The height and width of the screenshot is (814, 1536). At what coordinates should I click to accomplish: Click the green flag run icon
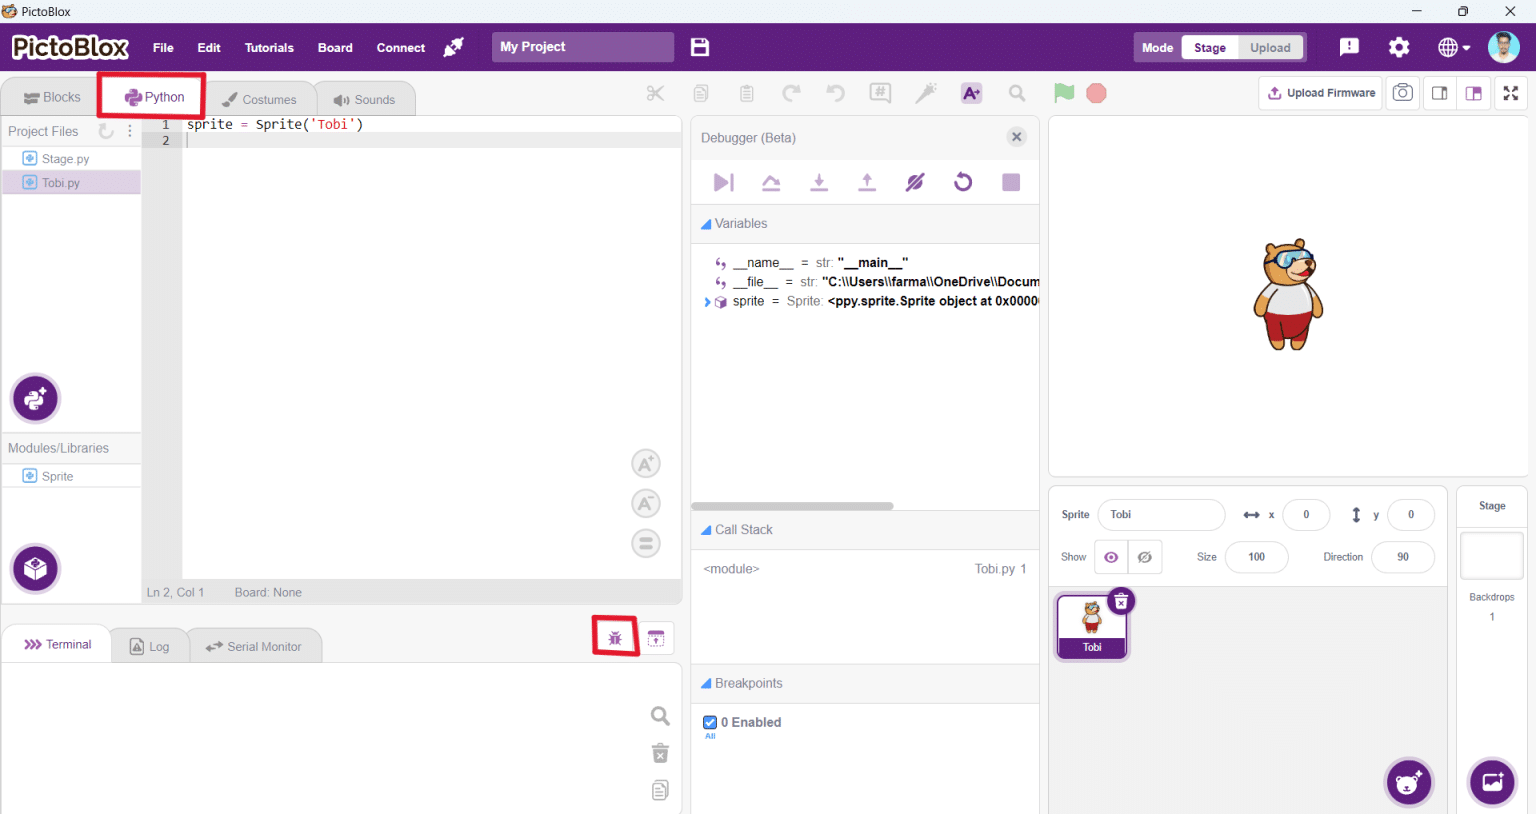pos(1064,93)
